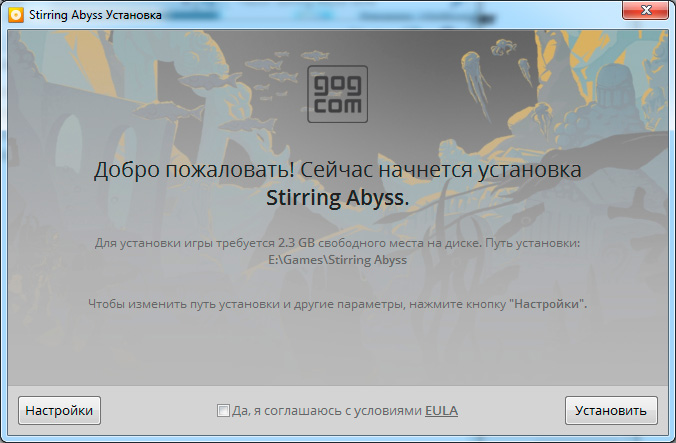This screenshot has height=443, width=676.
Task: Click the Настройки button
Action: (x=59, y=410)
